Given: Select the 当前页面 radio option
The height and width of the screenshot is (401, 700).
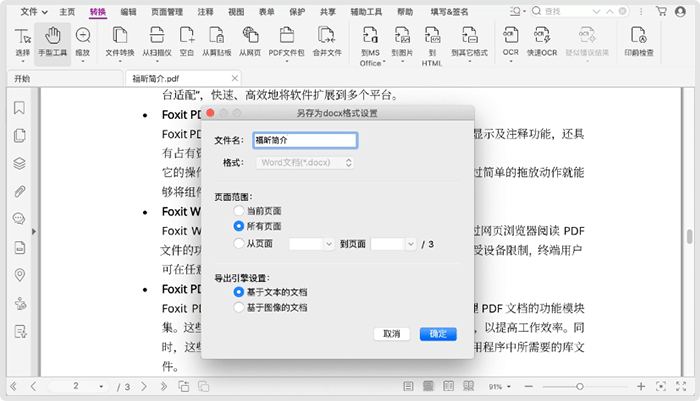Looking at the screenshot, I should [x=238, y=211].
